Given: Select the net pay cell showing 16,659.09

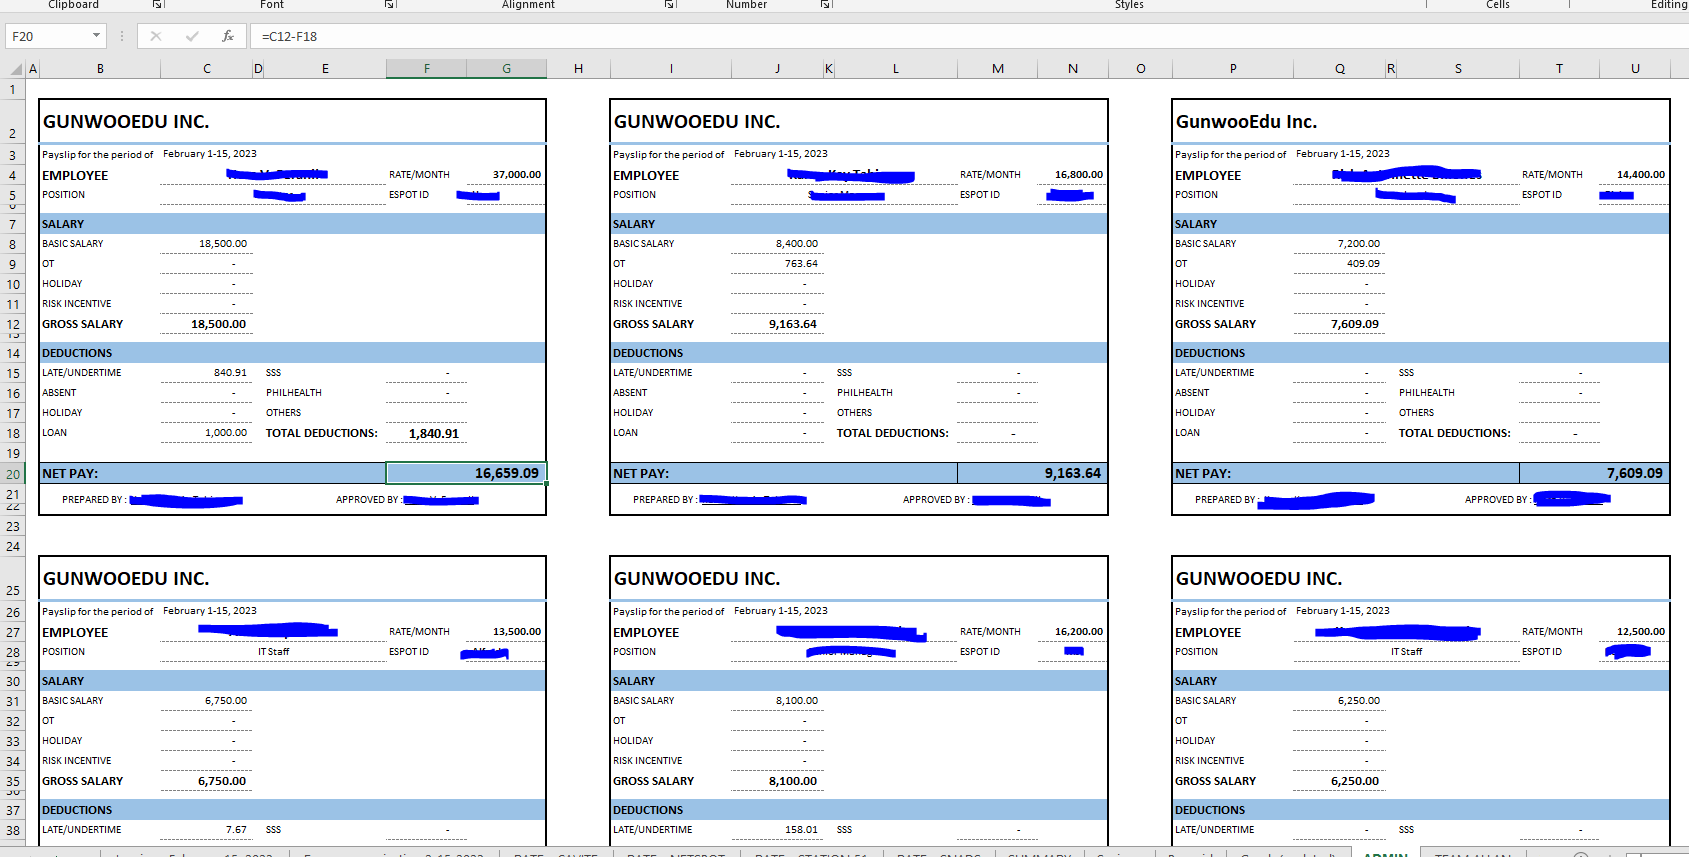Looking at the screenshot, I should [x=466, y=473].
